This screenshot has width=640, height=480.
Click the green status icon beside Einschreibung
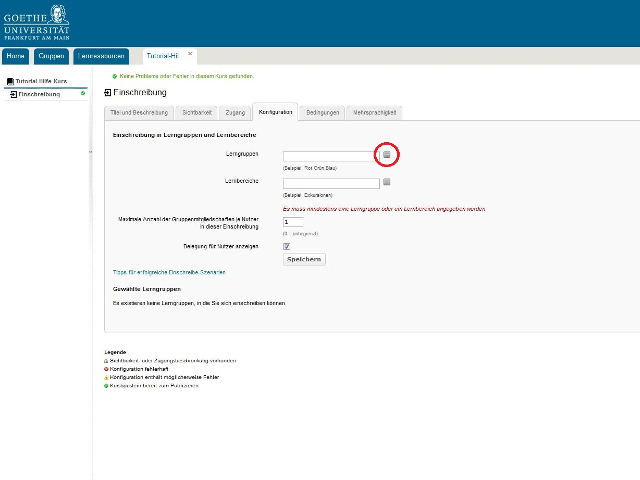tap(83, 94)
